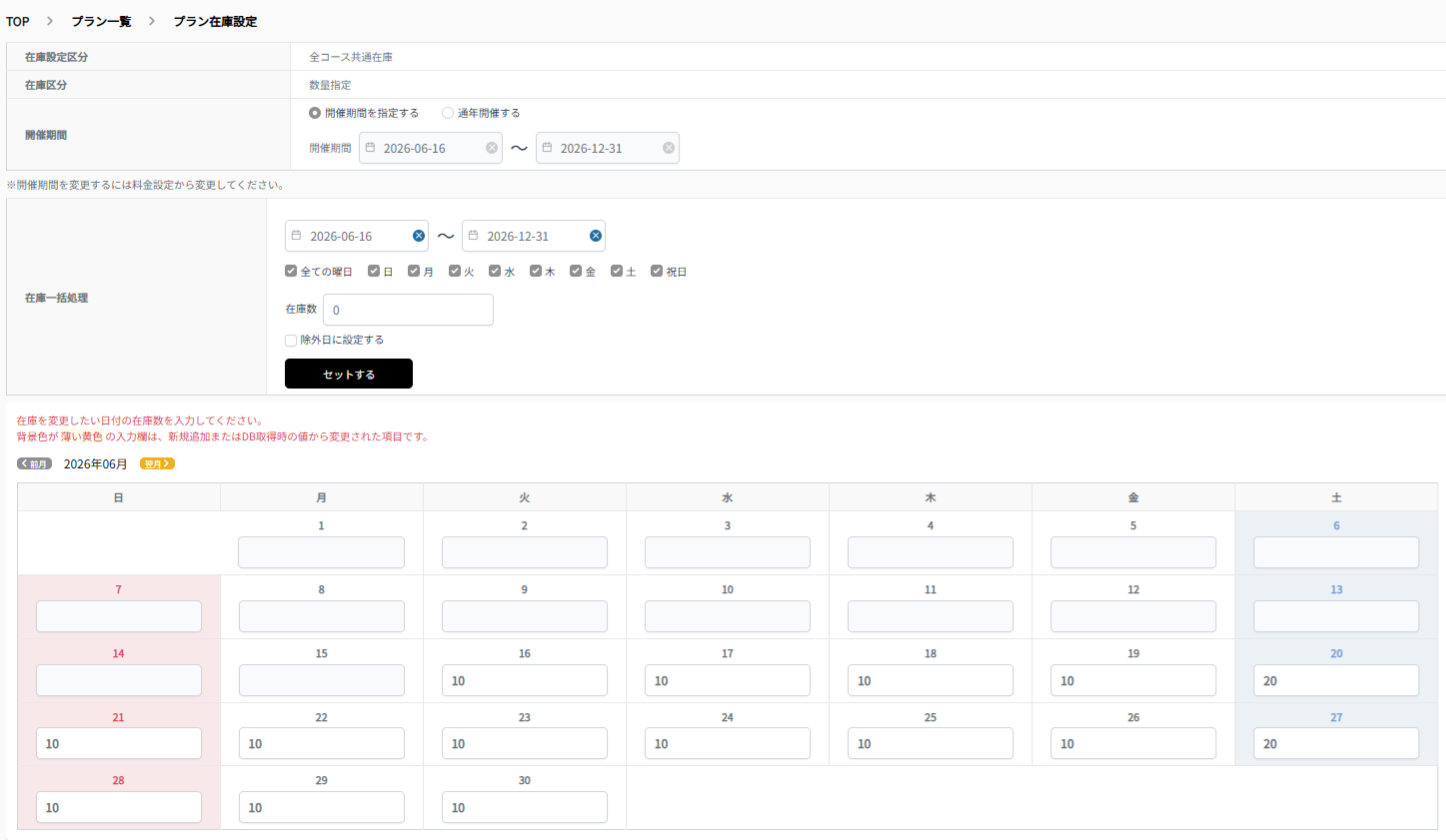
Task: Click the 全コース共通在庫 value text
Action: pyautogui.click(x=351, y=57)
